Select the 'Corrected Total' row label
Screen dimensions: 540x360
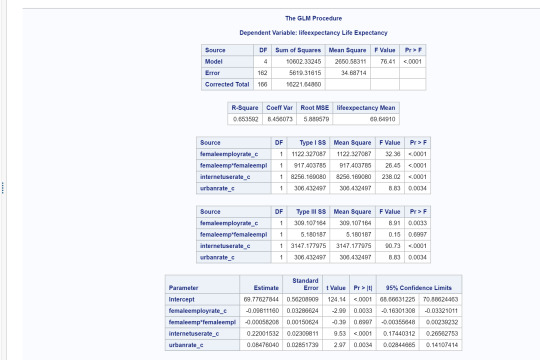click(x=227, y=84)
